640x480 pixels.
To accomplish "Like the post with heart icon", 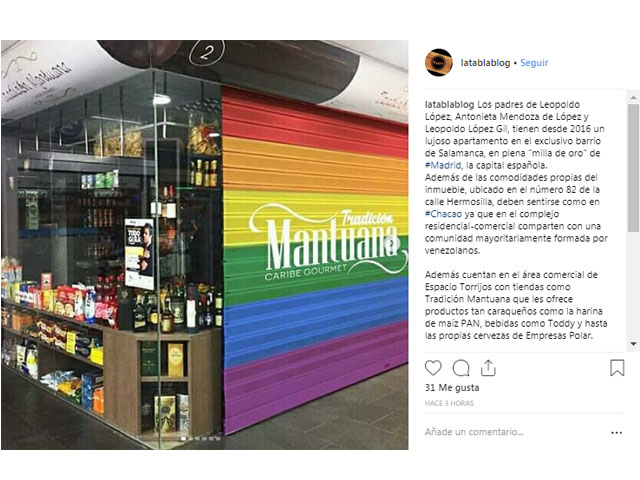I will (x=433, y=368).
